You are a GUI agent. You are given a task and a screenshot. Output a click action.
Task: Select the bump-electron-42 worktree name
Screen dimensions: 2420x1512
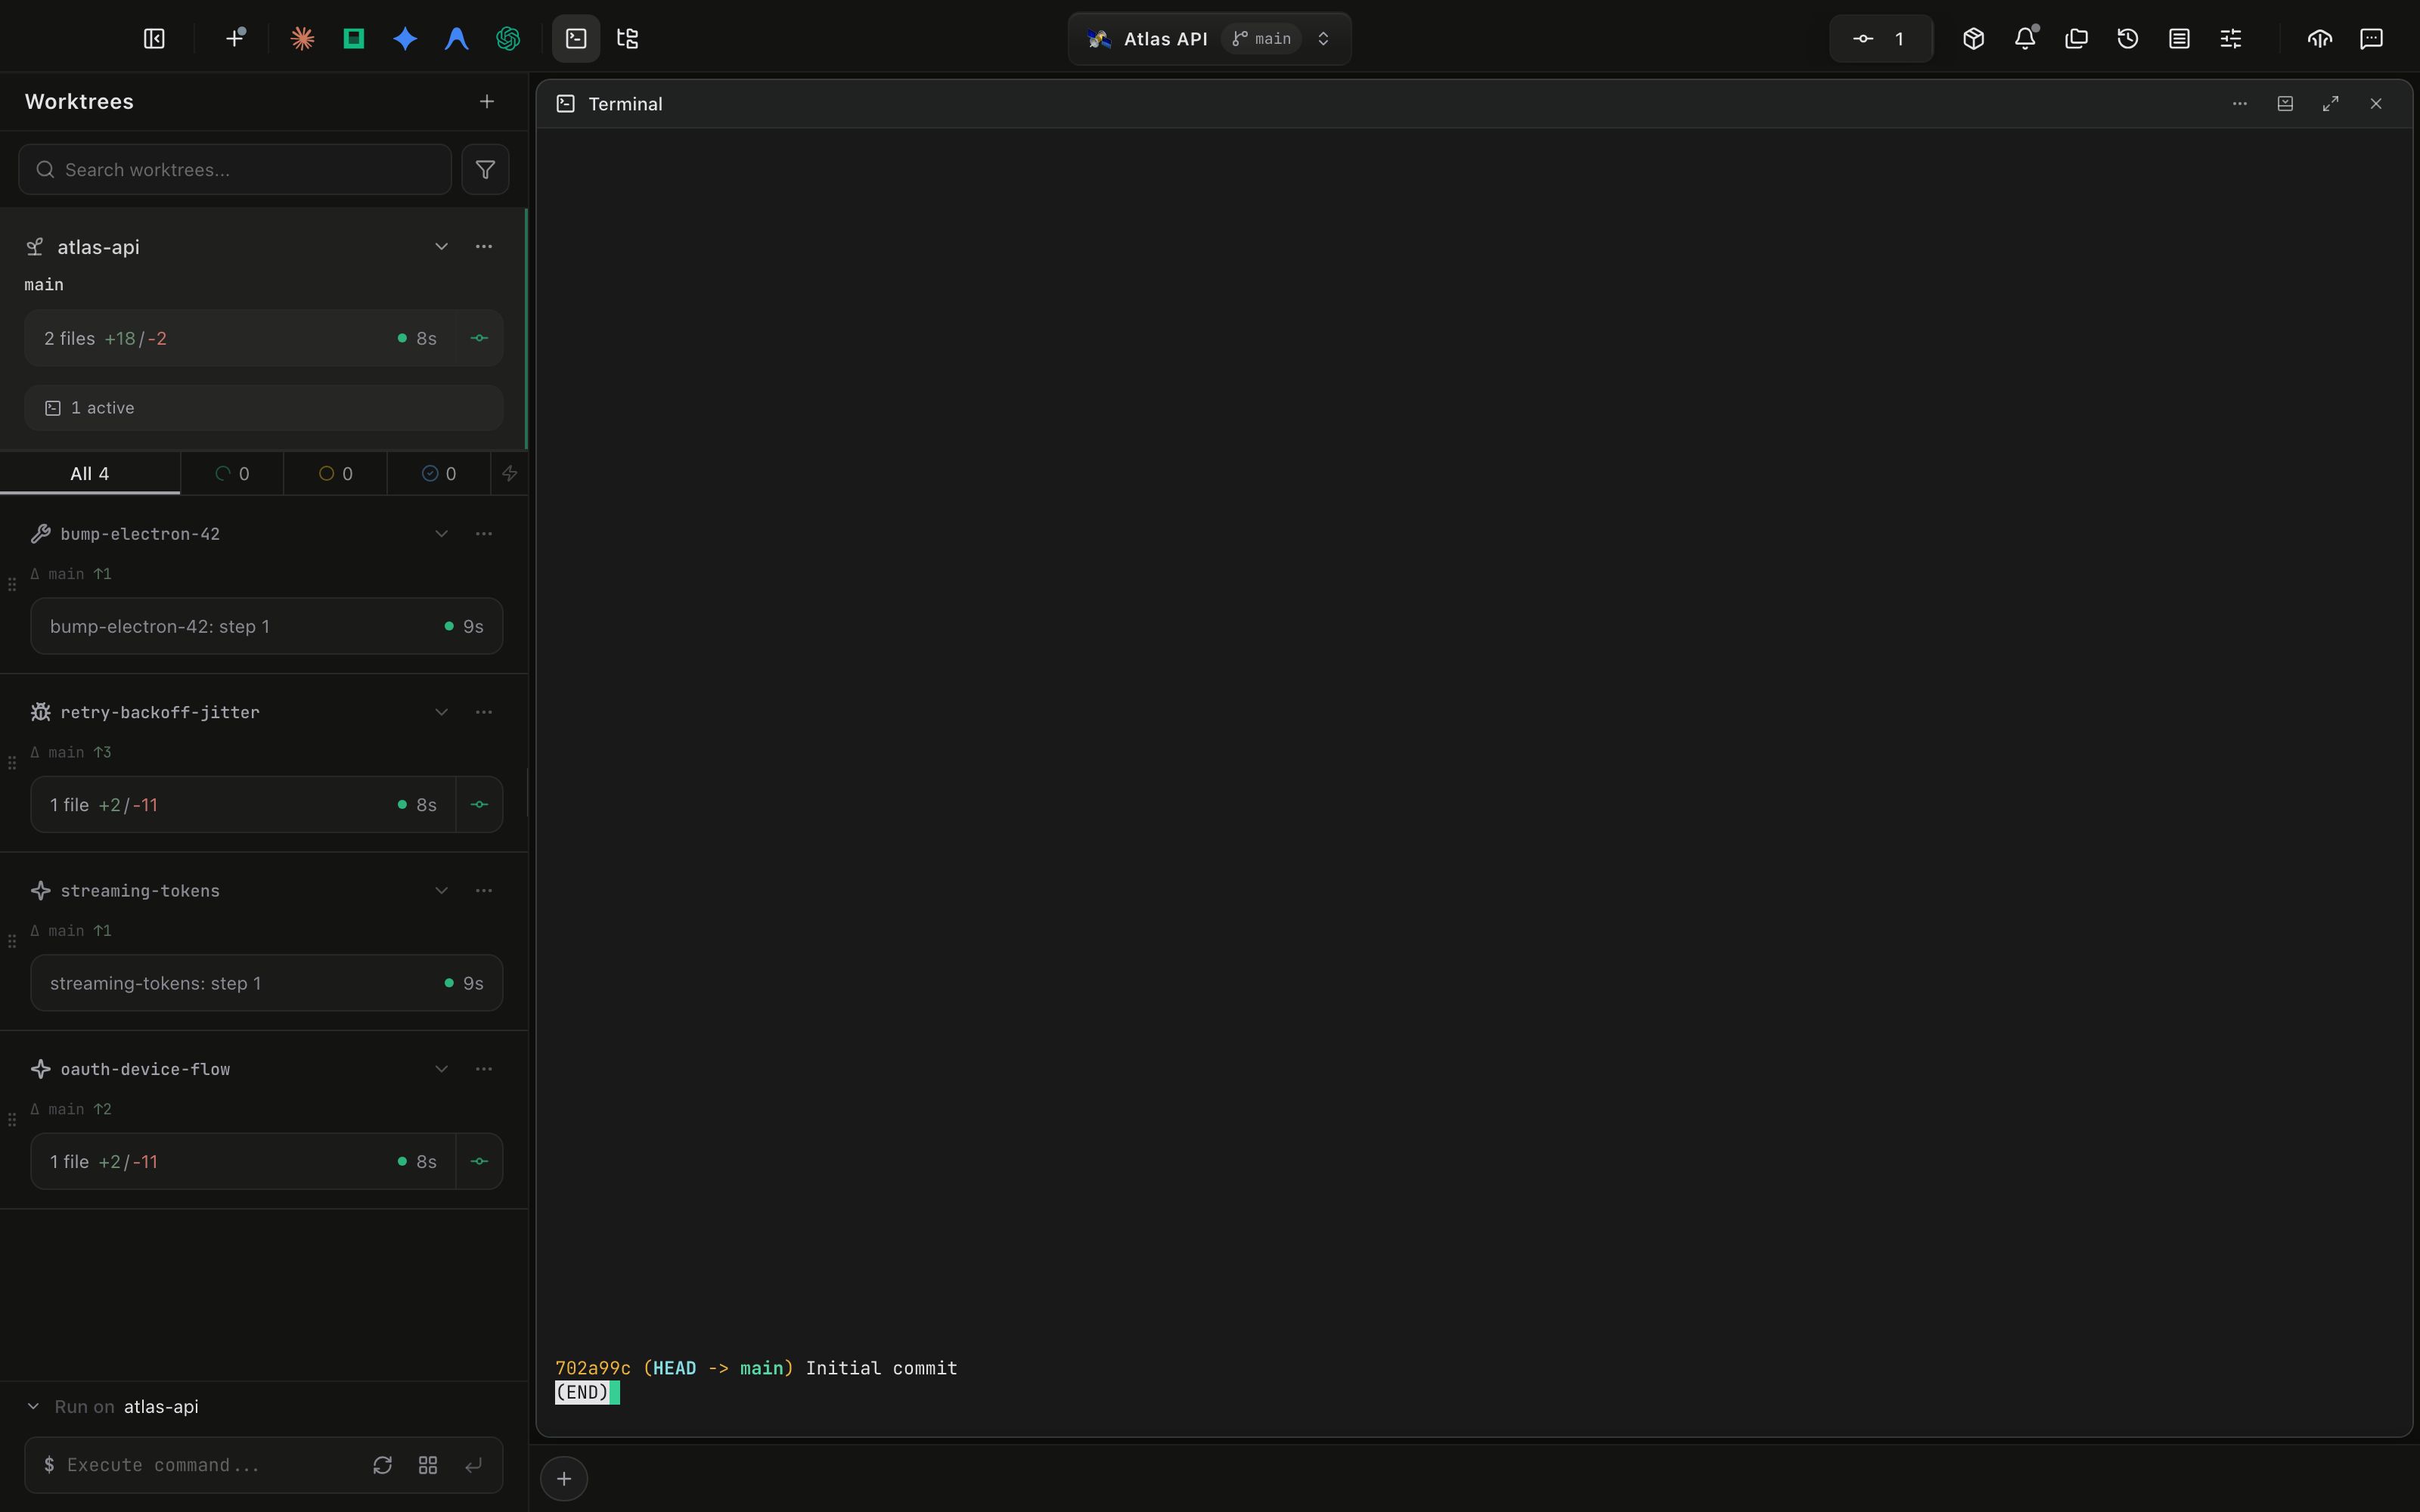pos(140,534)
